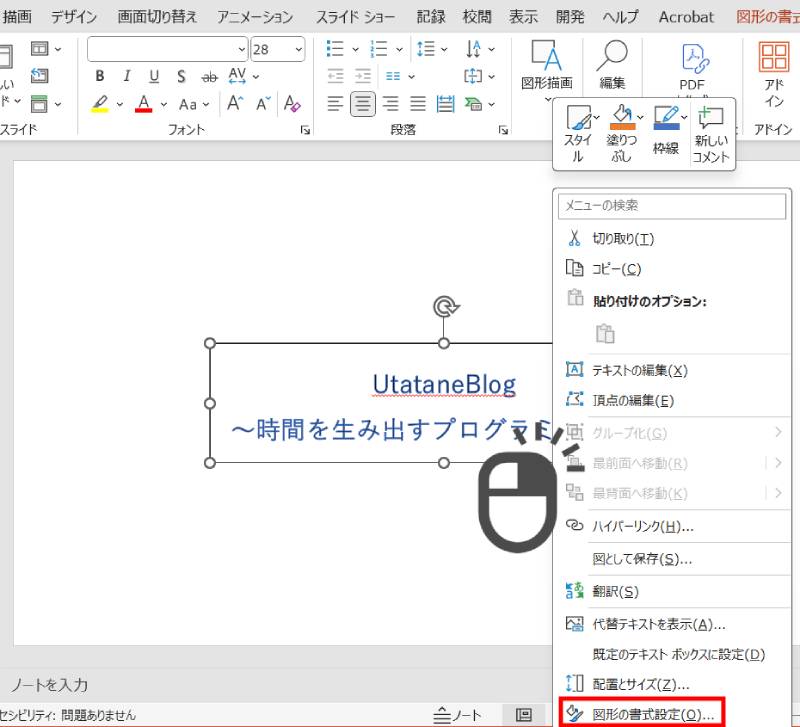Toggle italic text formatting

pyautogui.click(x=126, y=77)
